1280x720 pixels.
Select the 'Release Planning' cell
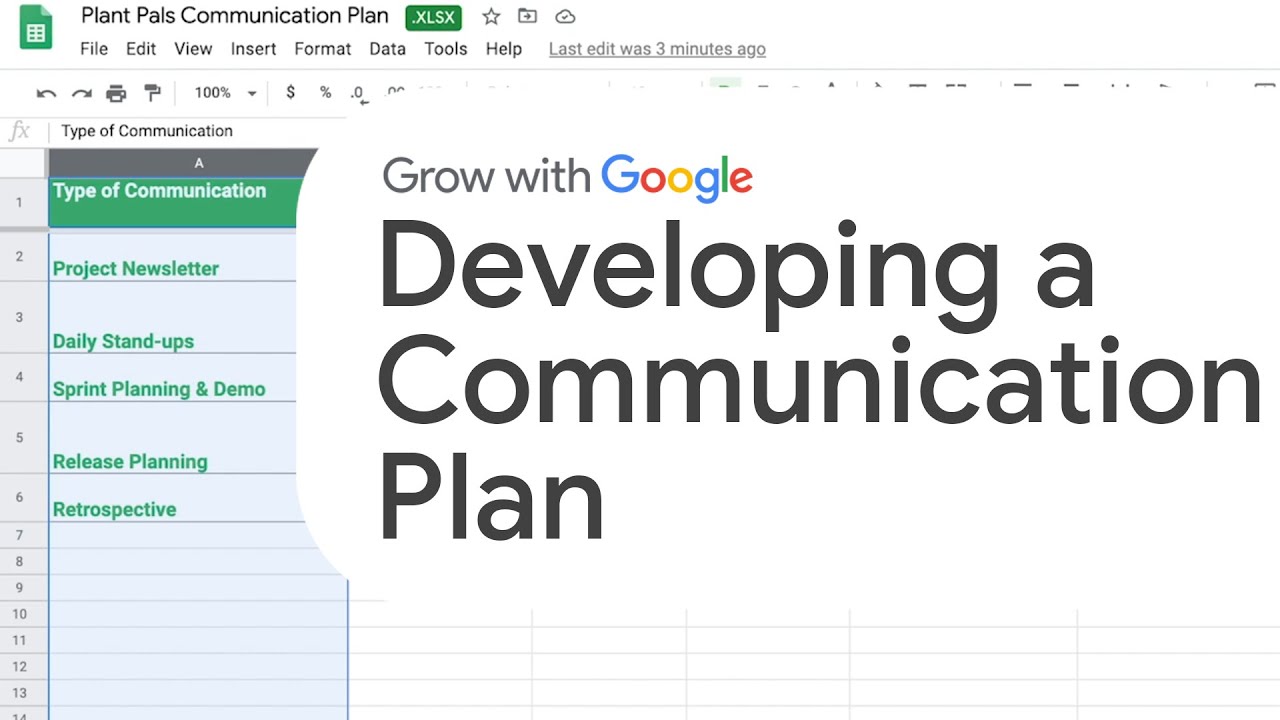172,438
